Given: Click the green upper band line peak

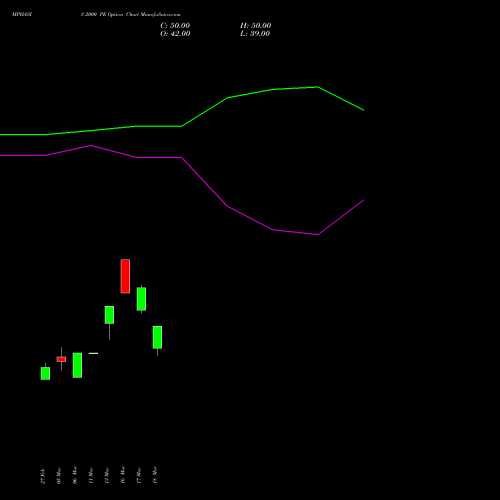Looking at the screenshot, I should click(317, 87).
